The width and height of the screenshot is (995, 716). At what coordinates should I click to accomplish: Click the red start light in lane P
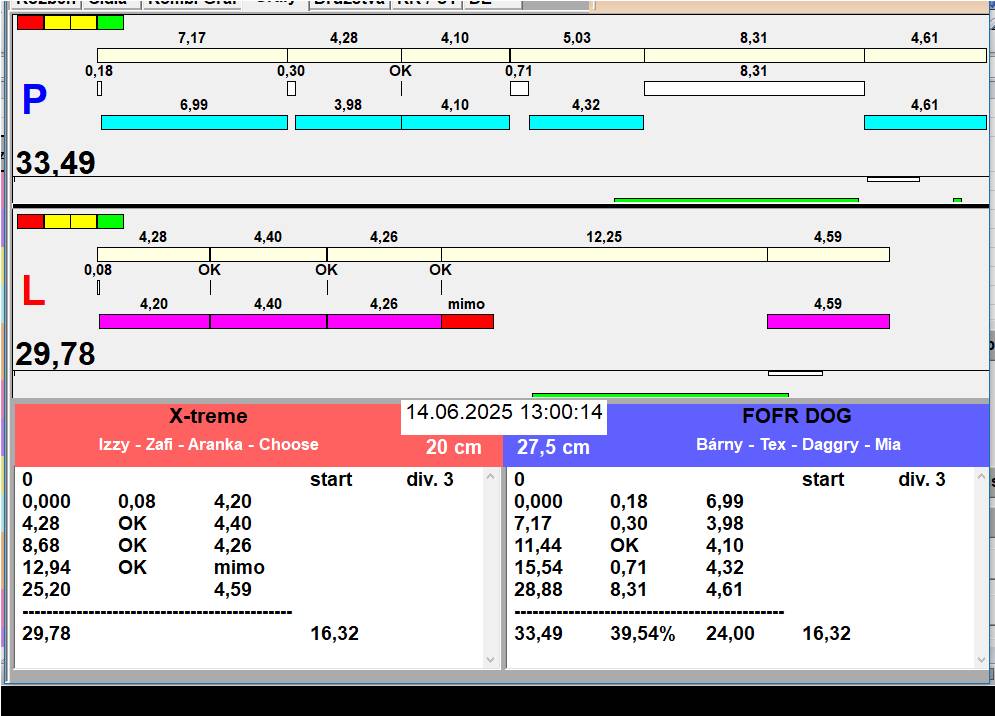[x=30, y=22]
